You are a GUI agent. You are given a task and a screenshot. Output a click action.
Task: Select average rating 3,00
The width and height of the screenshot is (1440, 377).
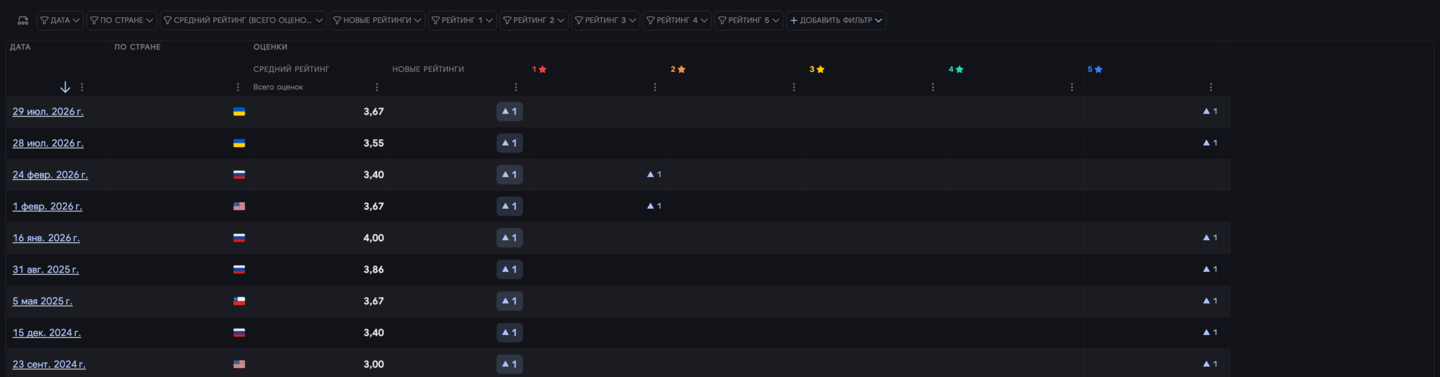pos(374,364)
